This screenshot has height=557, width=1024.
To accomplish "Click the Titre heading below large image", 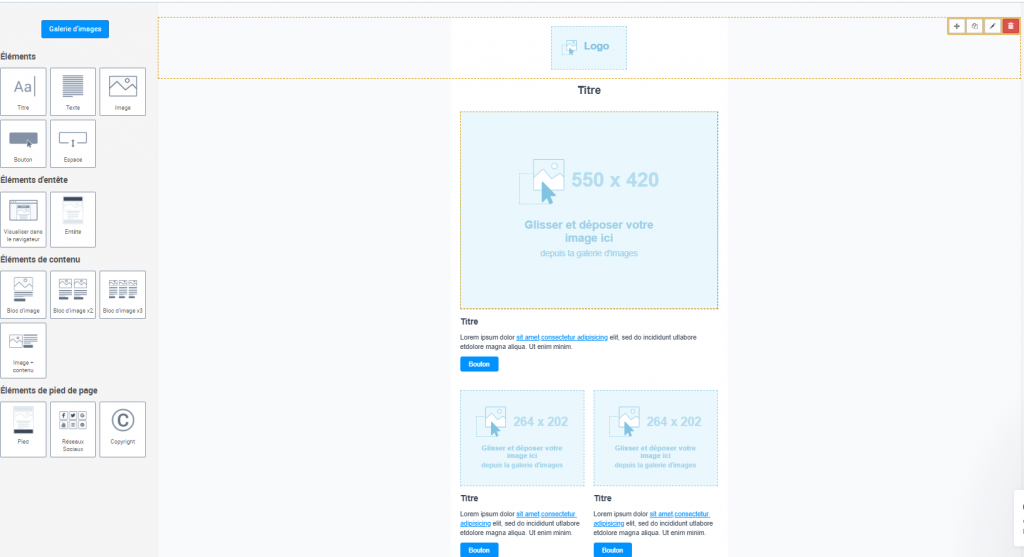I will click(x=469, y=321).
